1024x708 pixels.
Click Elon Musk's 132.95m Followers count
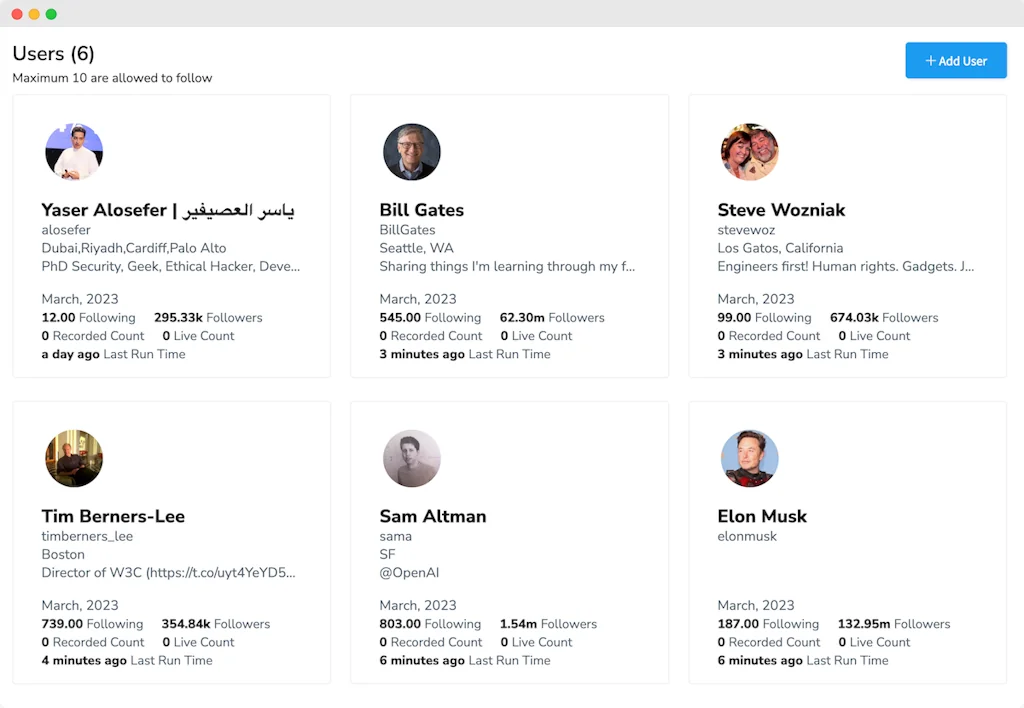click(x=893, y=623)
